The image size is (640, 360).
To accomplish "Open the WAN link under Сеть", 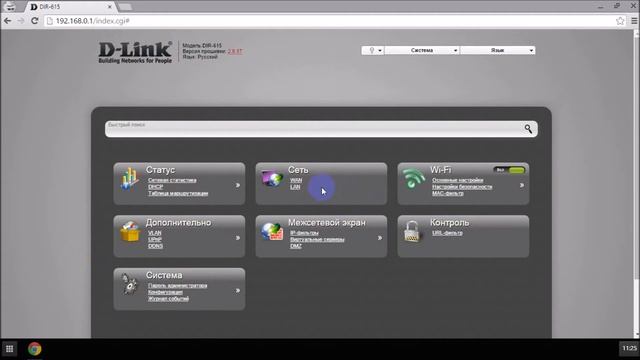I will coord(296,180).
